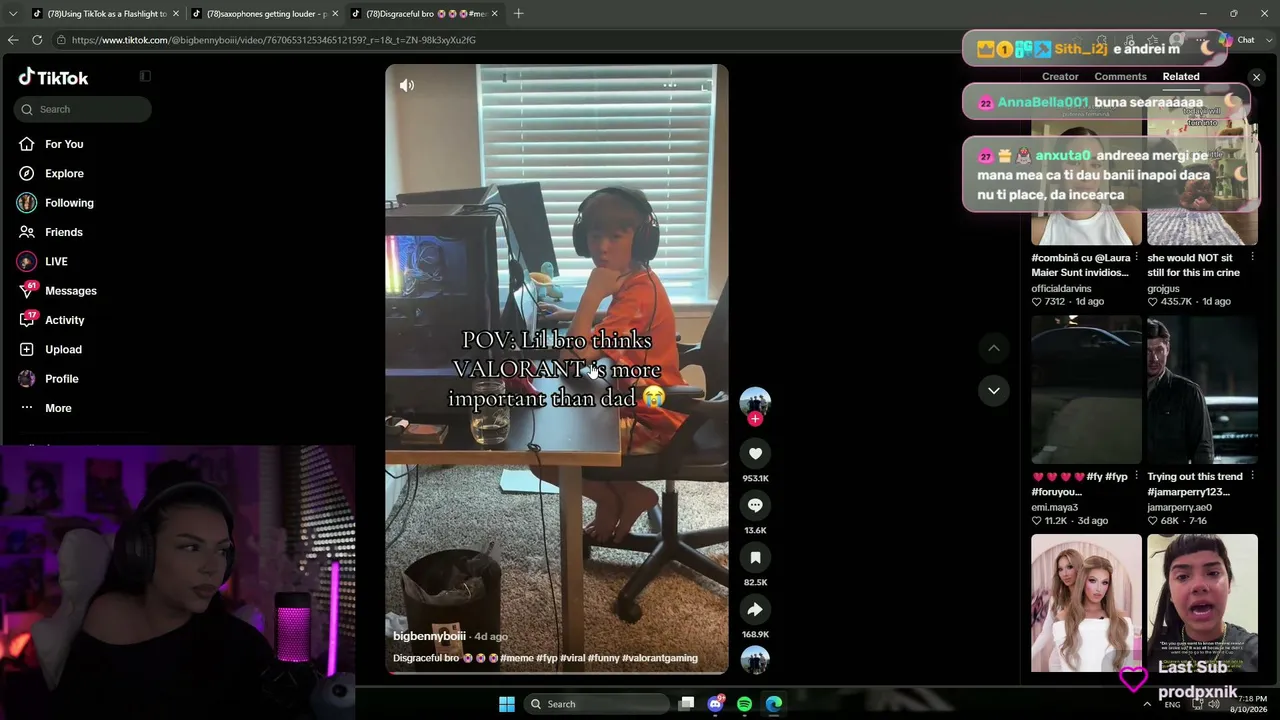Click the browser address bar URL
Viewport: 1280px width, 720px height.
click(x=273, y=40)
